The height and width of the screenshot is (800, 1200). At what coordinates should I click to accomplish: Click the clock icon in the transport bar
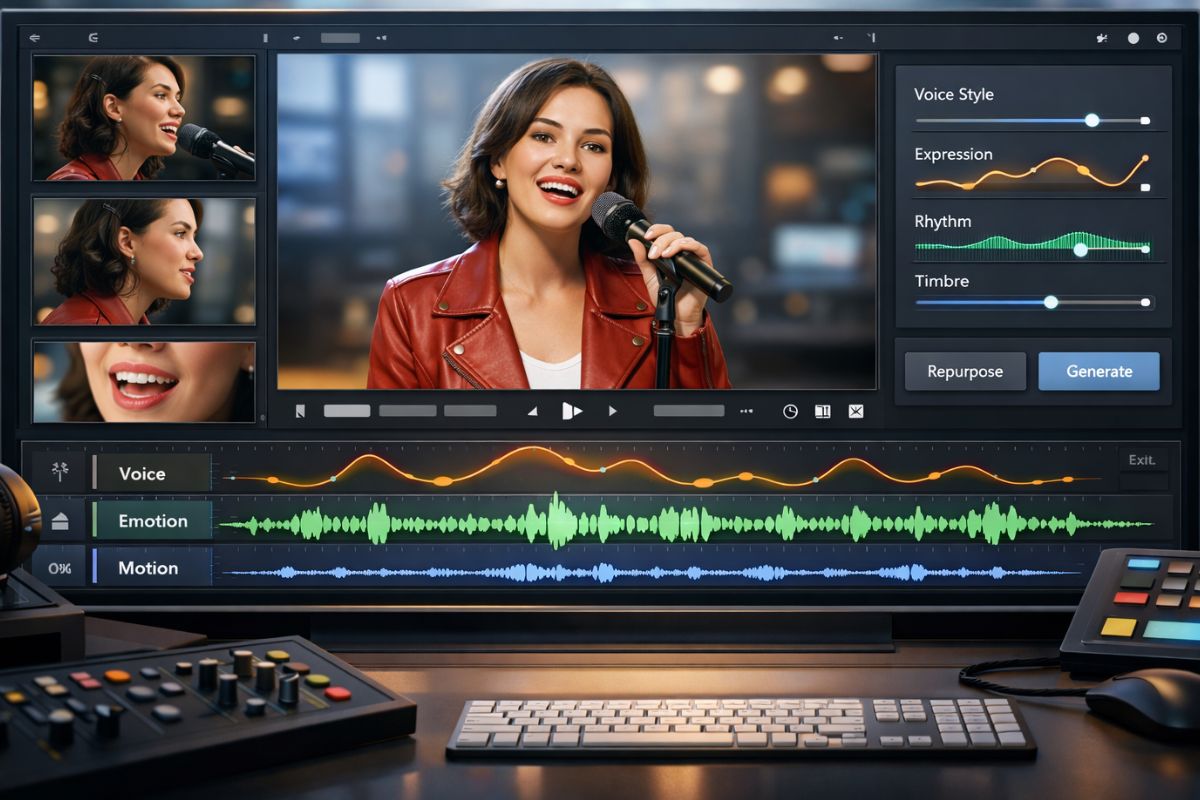tap(791, 410)
